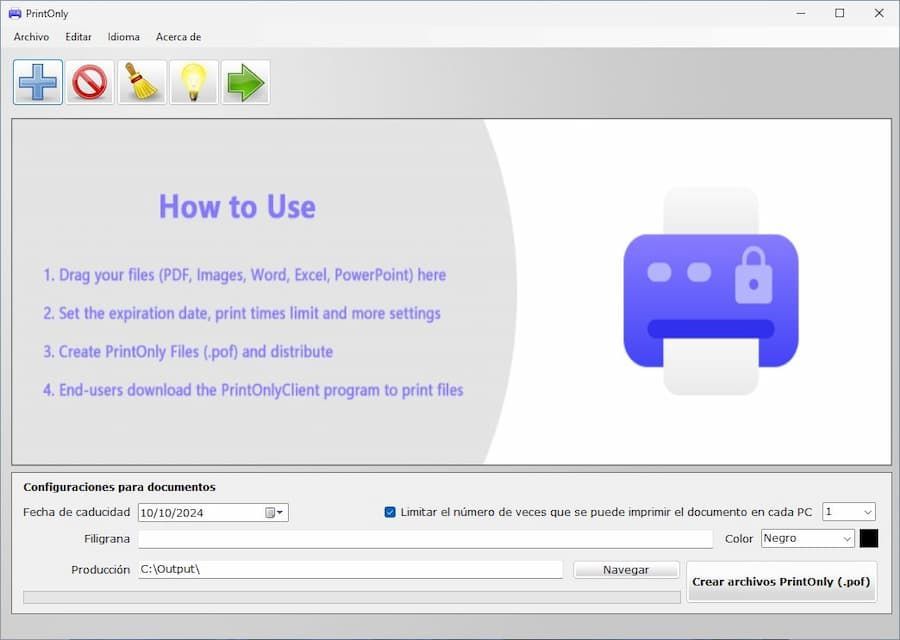Click the '2. Set the expiration date' line

[242, 313]
